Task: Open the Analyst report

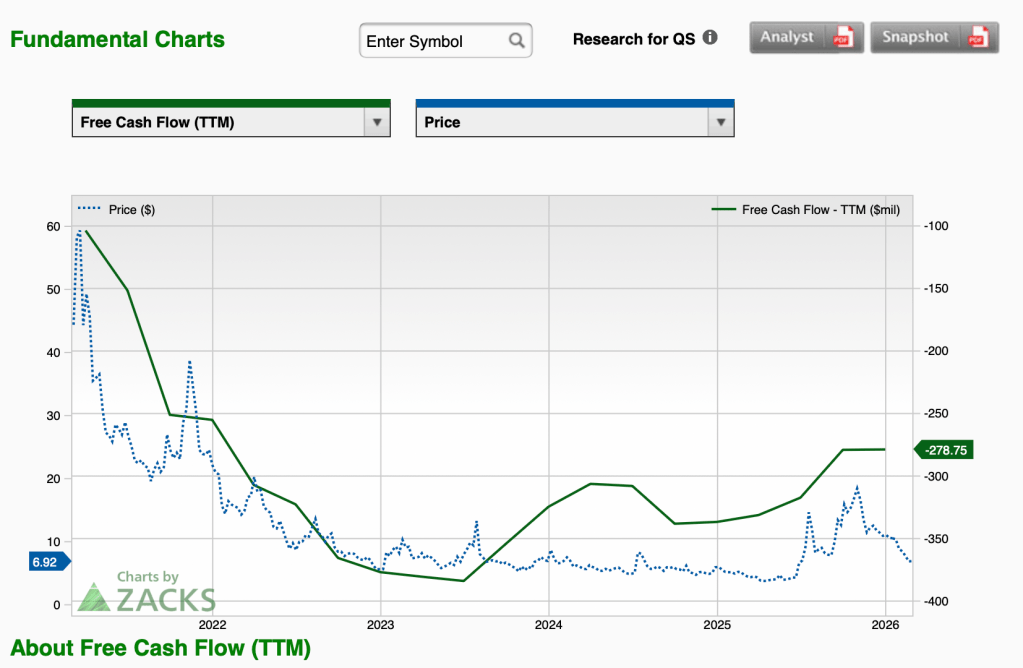Action: tap(788, 37)
